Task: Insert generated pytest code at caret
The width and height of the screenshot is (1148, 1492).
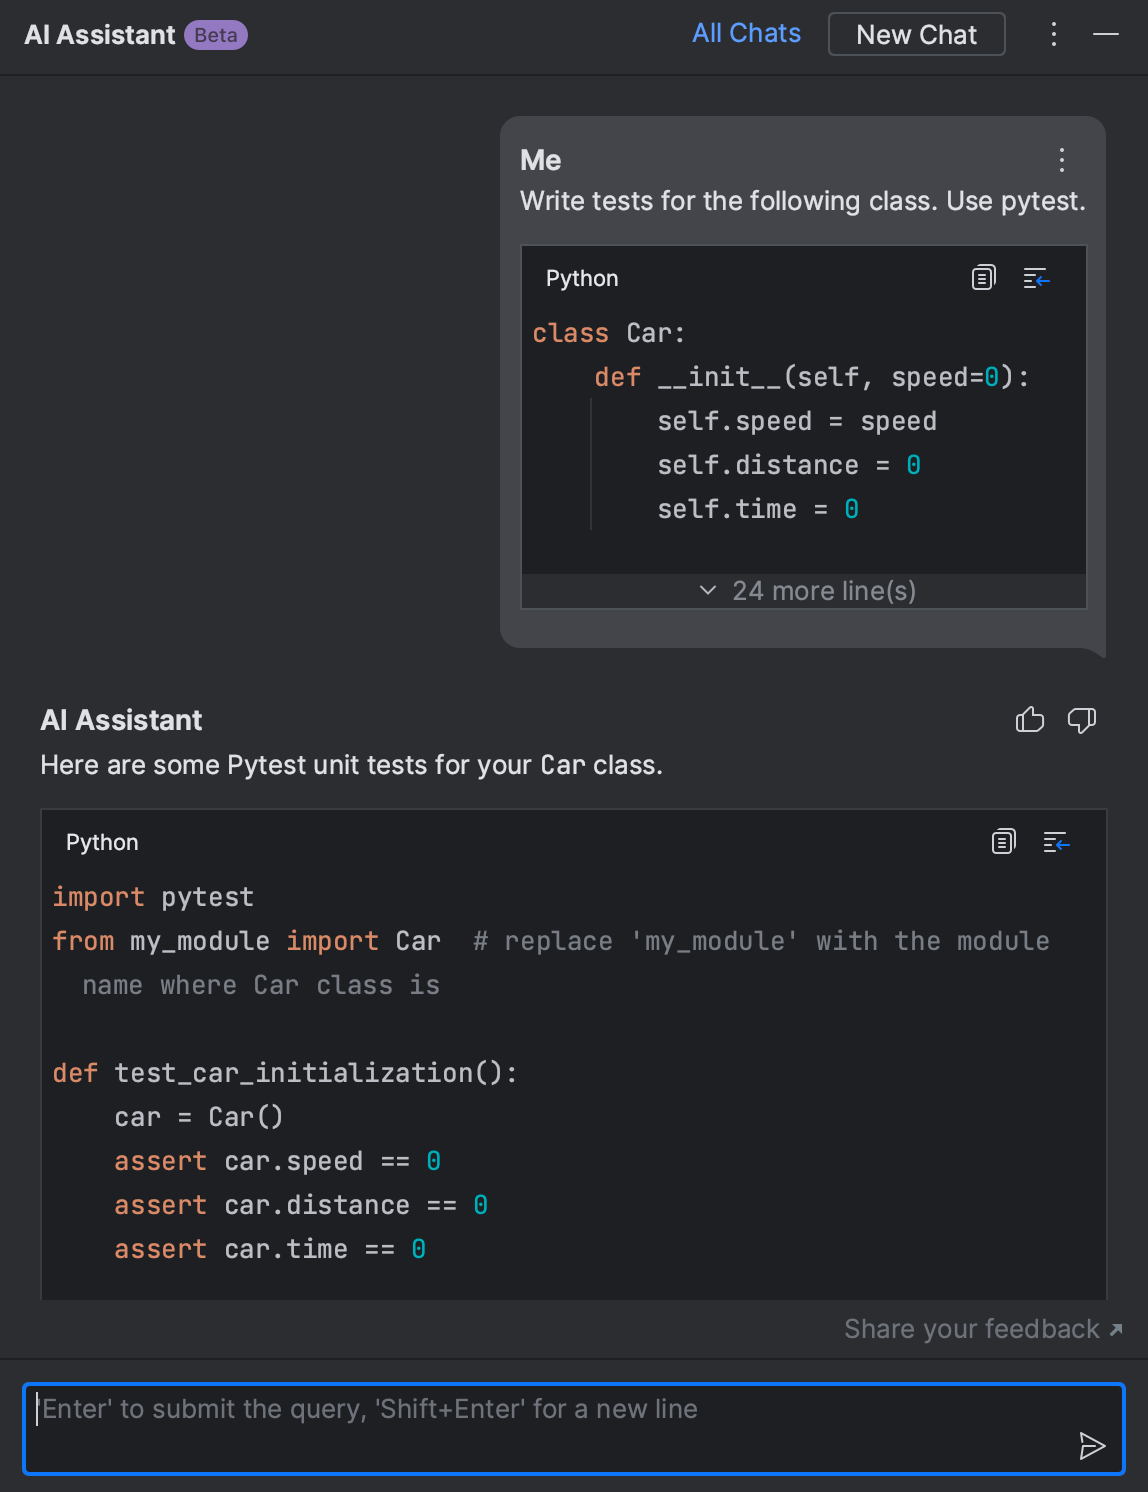Action: pyautogui.click(x=1056, y=842)
